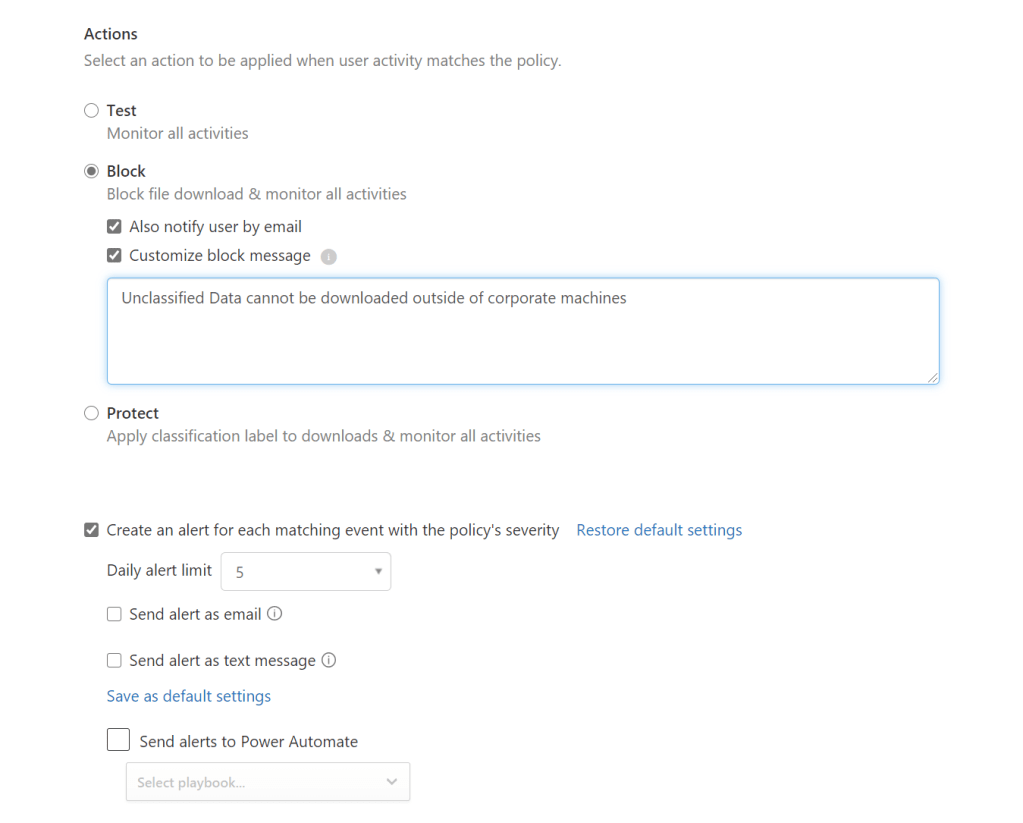1023x823 pixels.
Task: Select the Block radio button
Action: click(92, 172)
